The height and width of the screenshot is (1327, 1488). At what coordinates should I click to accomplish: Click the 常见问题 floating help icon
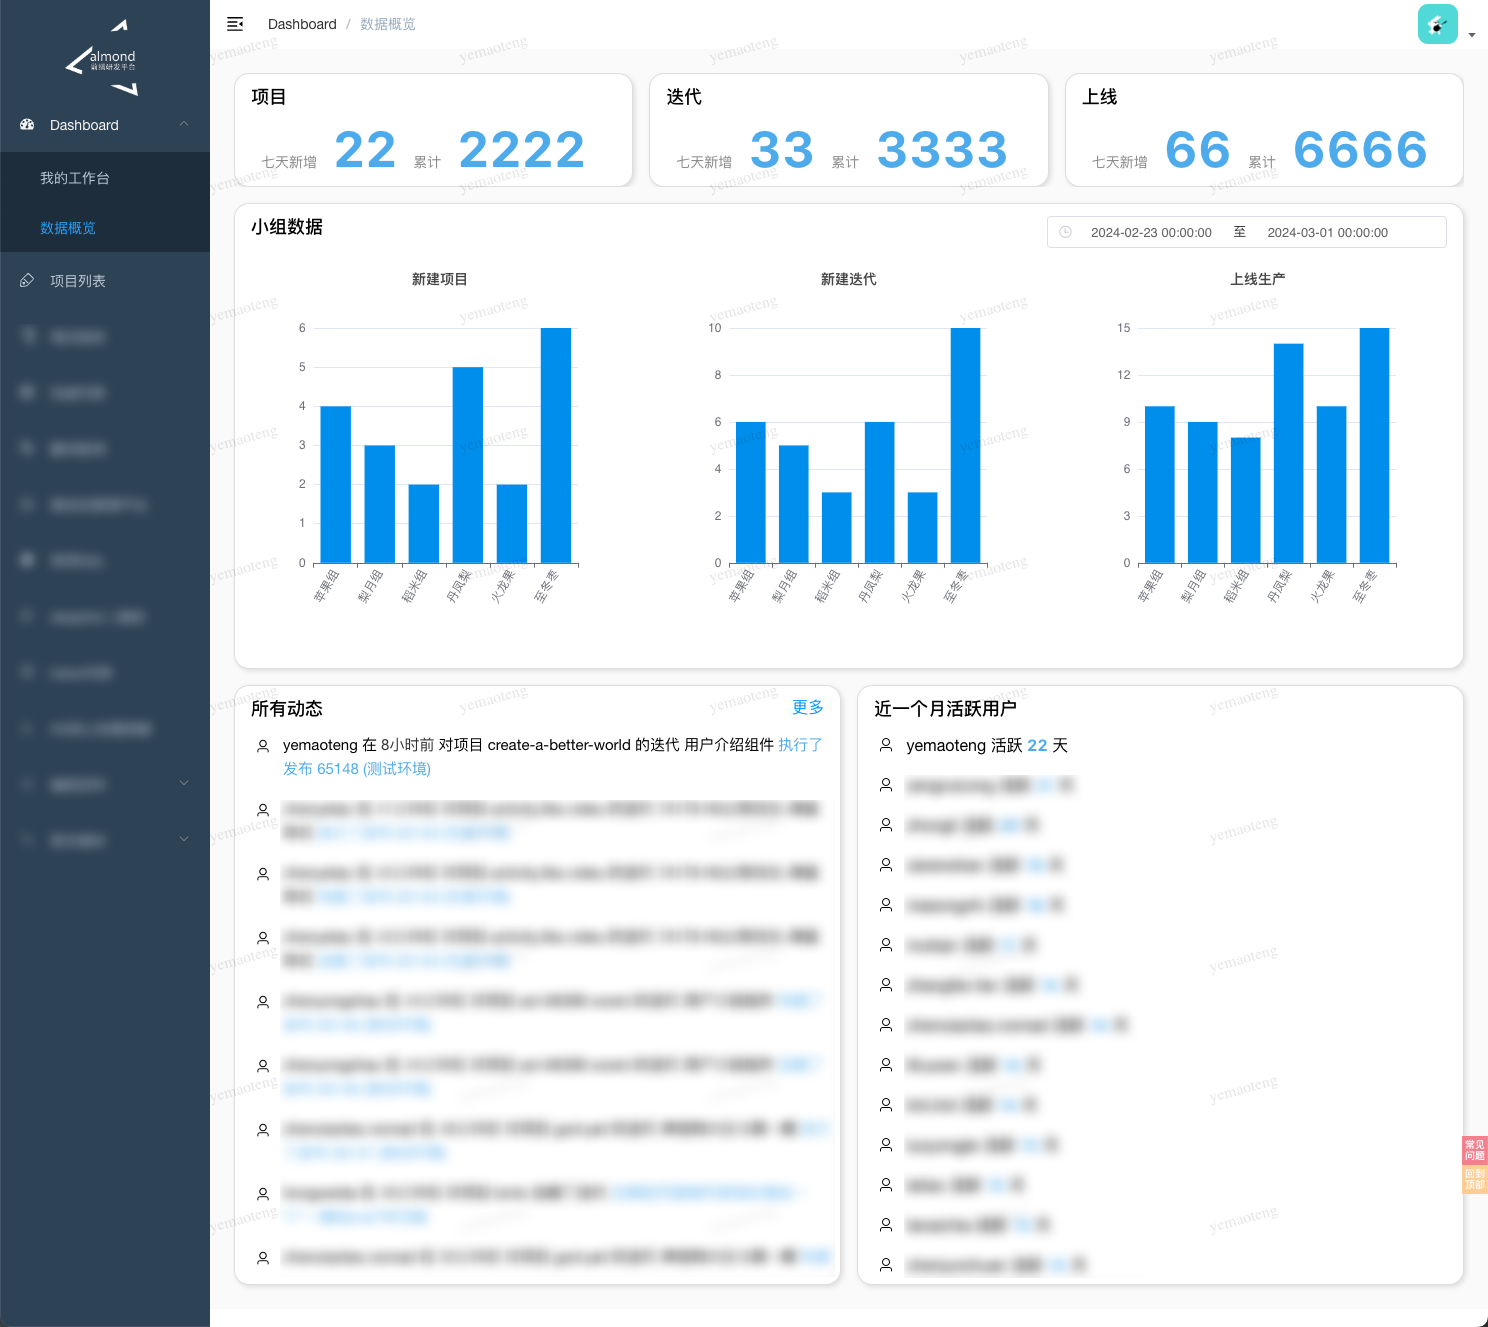coord(1474,1151)
